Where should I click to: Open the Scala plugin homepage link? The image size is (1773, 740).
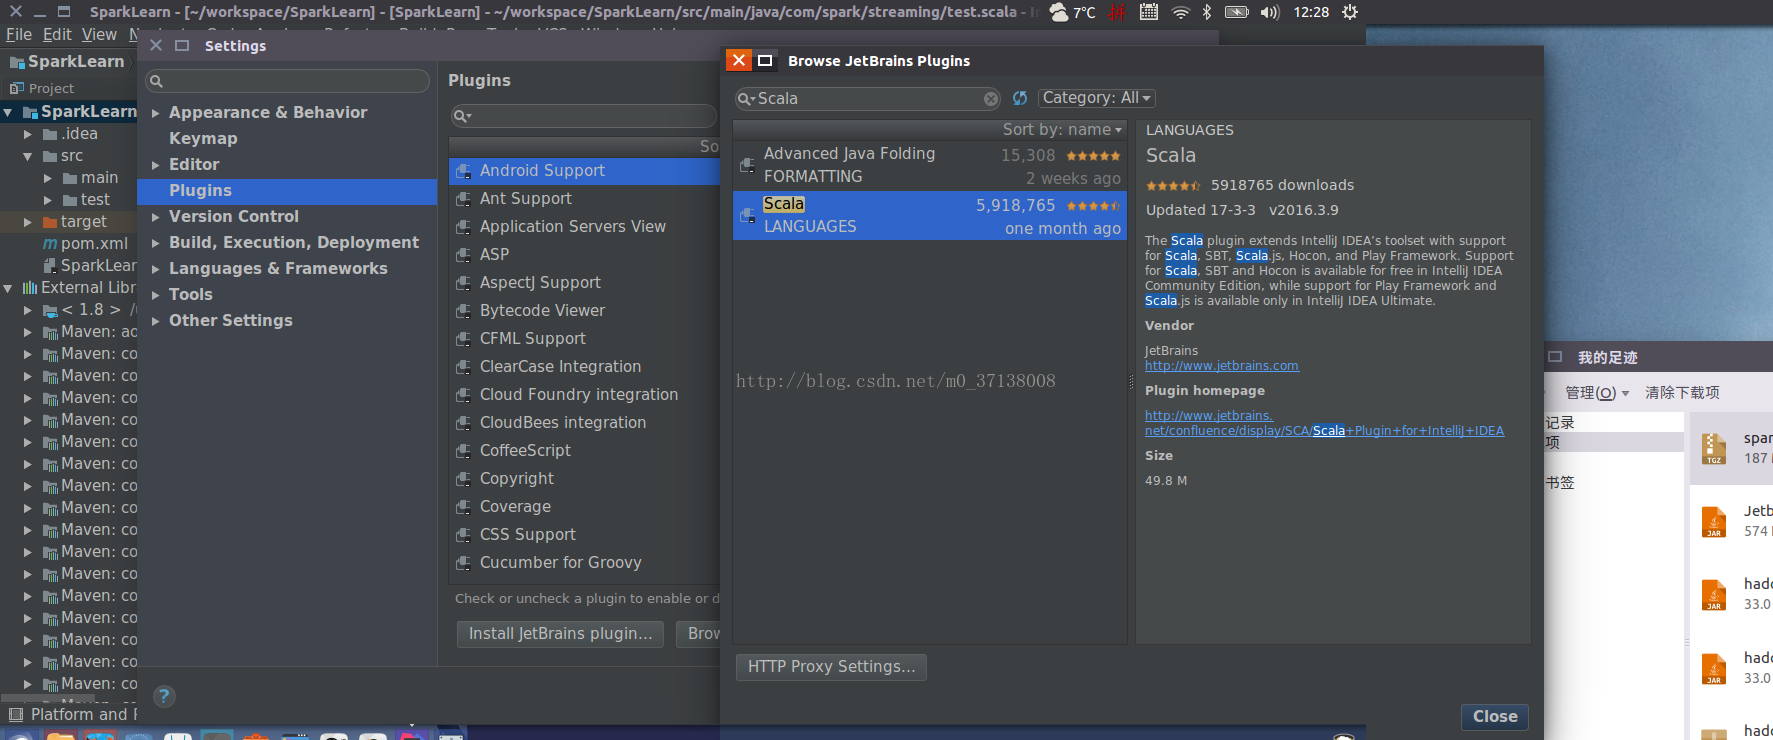click(1324, 424)
